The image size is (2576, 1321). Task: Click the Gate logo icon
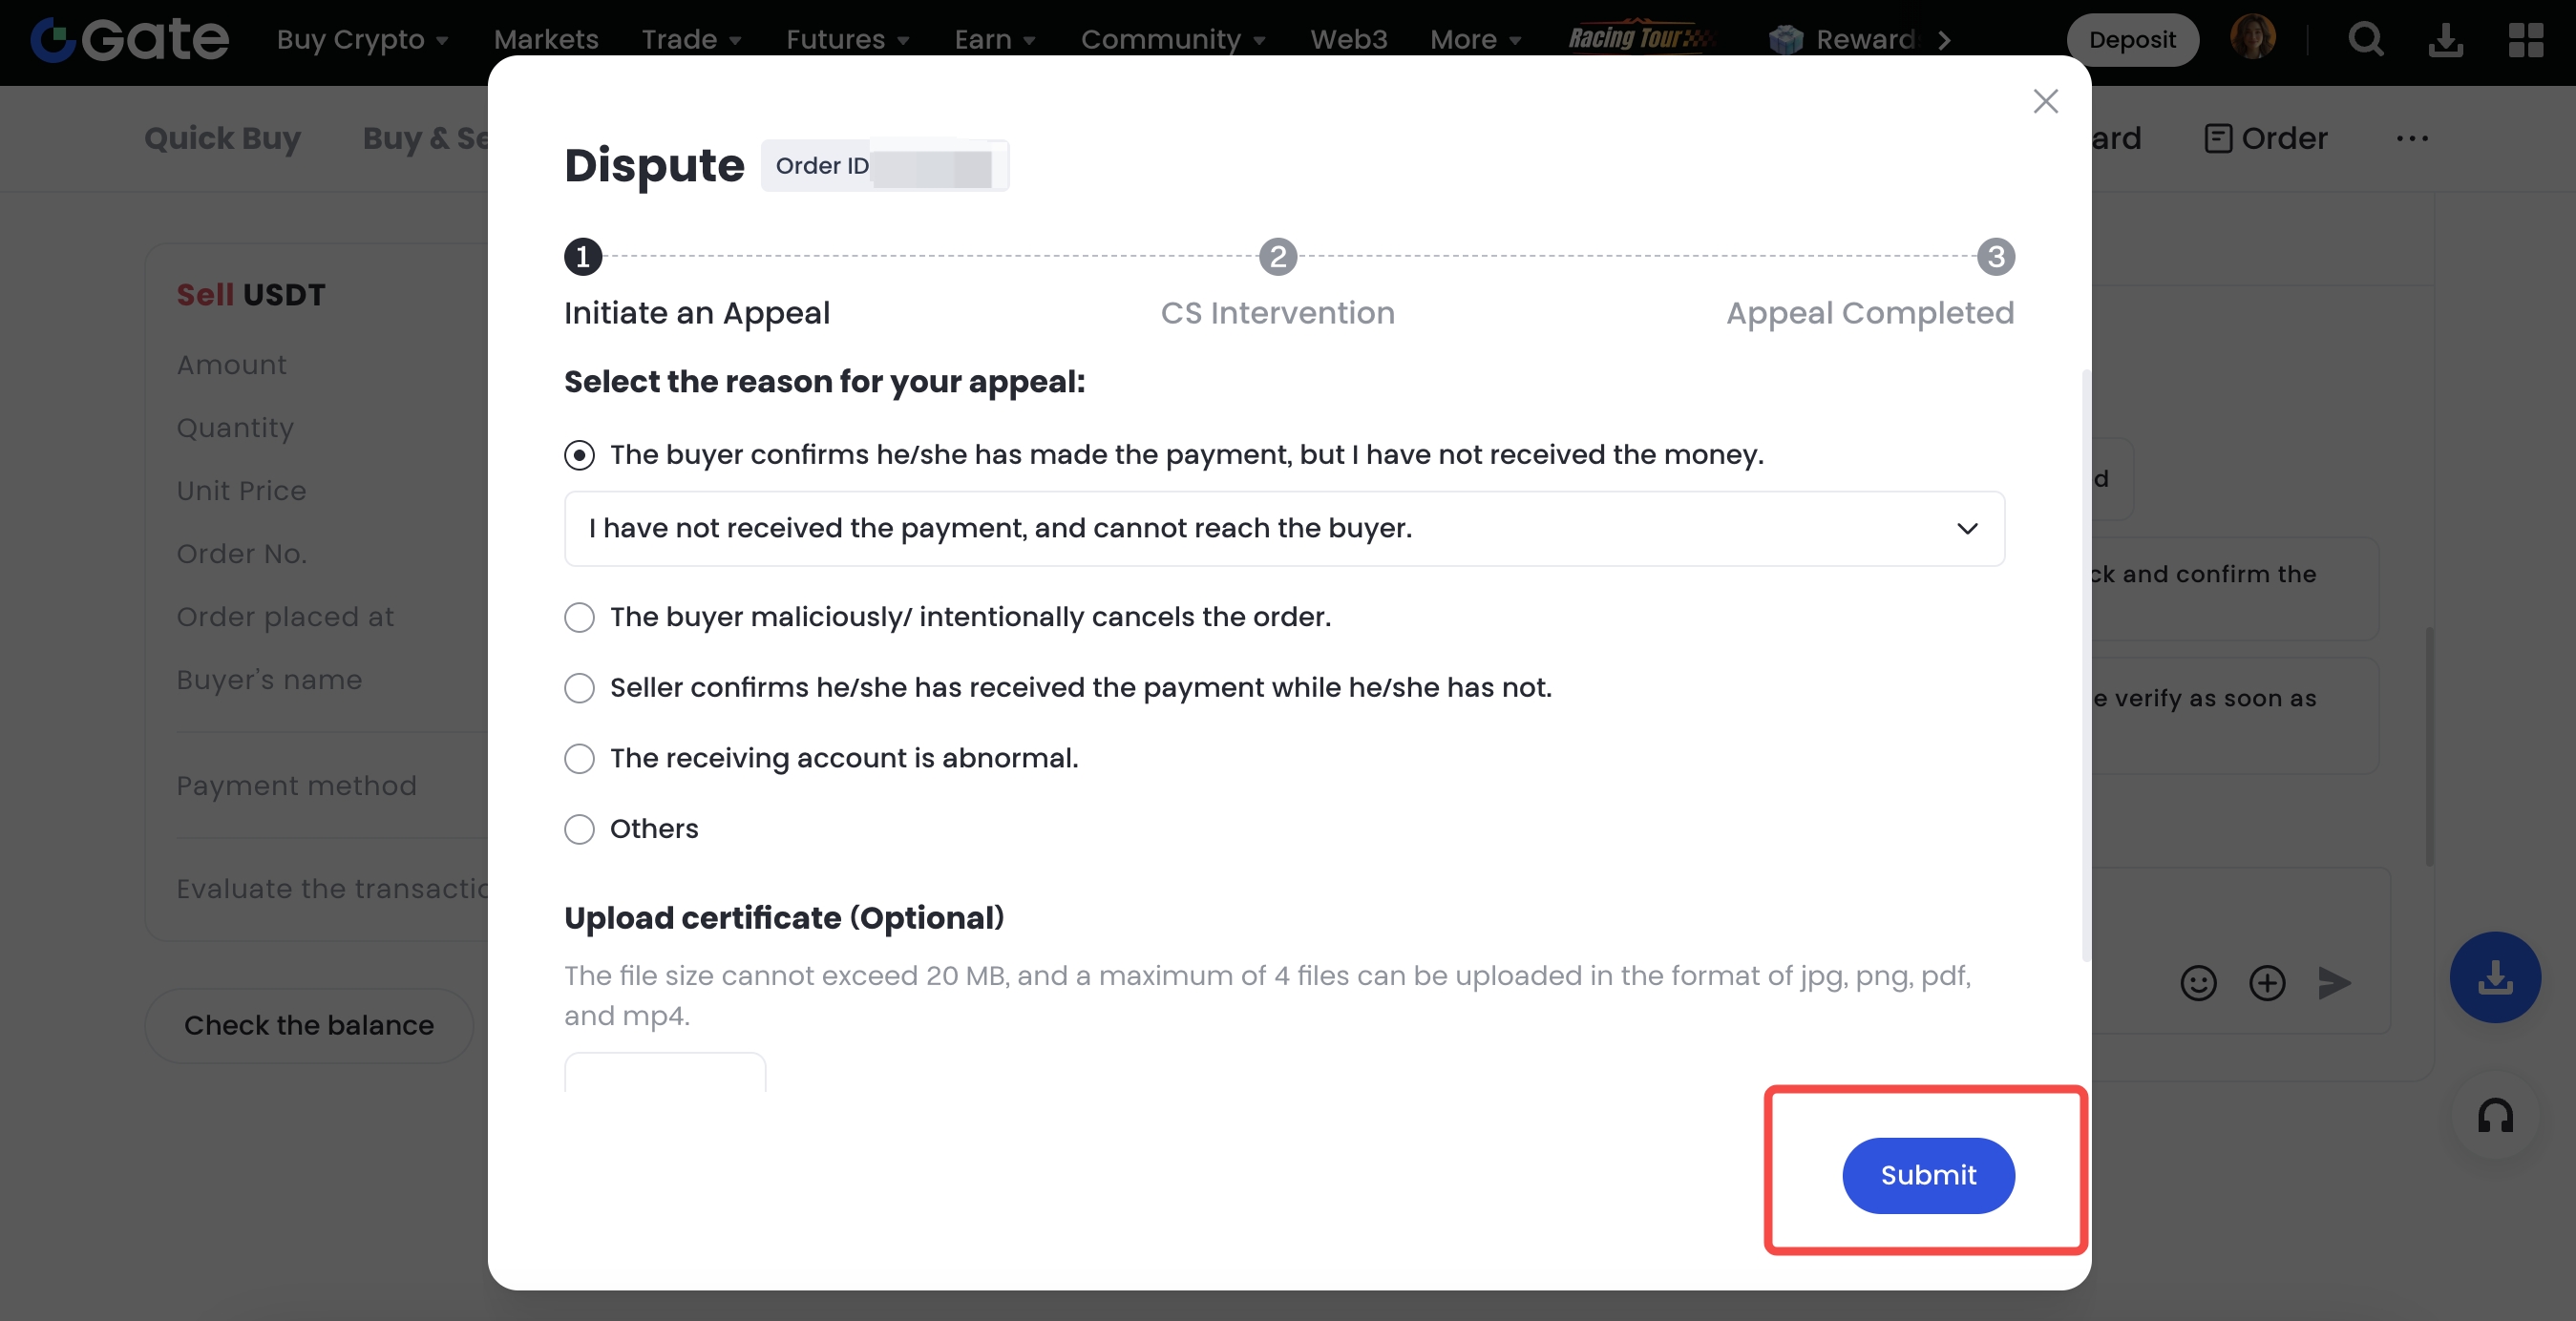[x=53, y=40]
